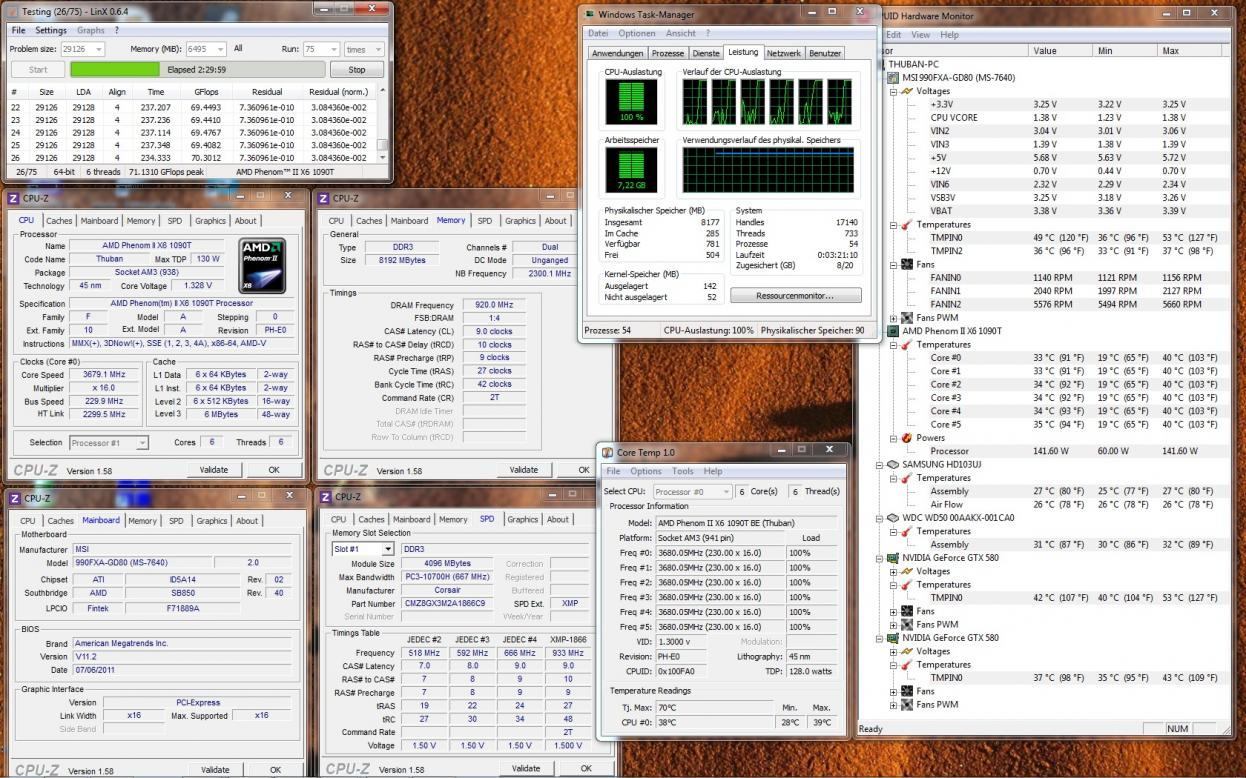
Task: Click Validate in the CPU-Z SPD window
Action: [525, 769]
